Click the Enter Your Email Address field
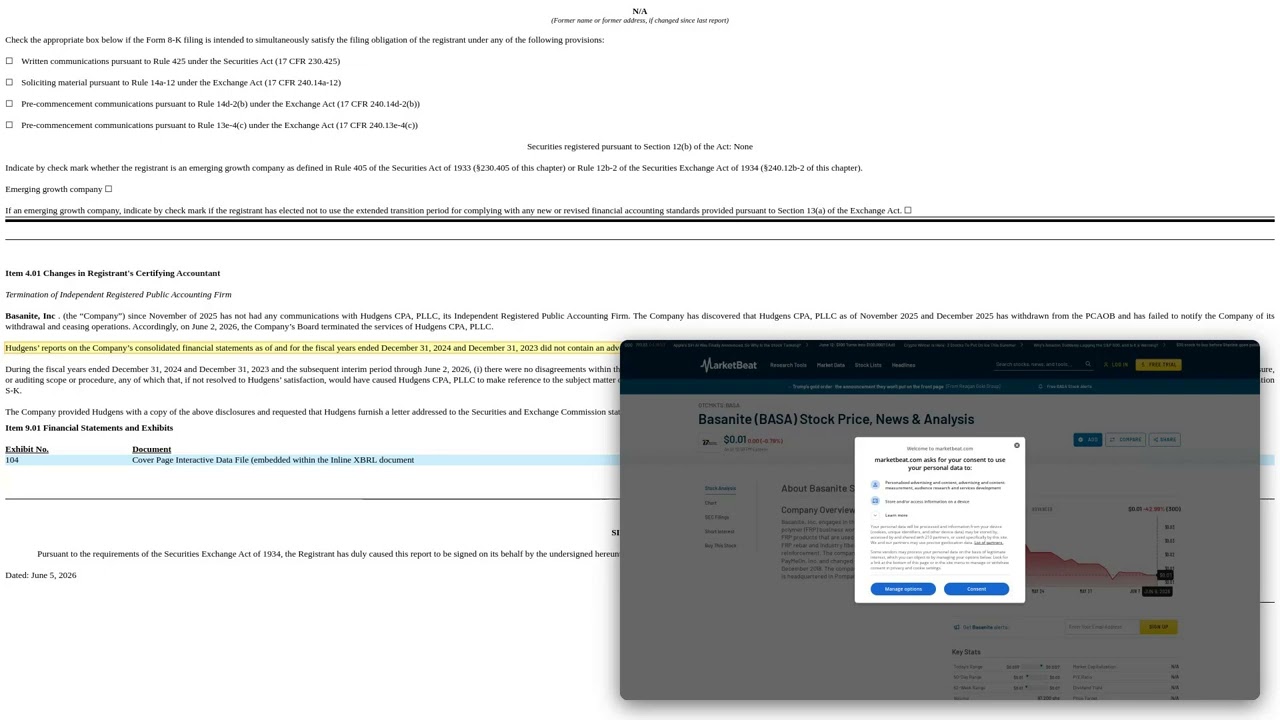The image size is (1280, 720). (x=1101, y=627)
